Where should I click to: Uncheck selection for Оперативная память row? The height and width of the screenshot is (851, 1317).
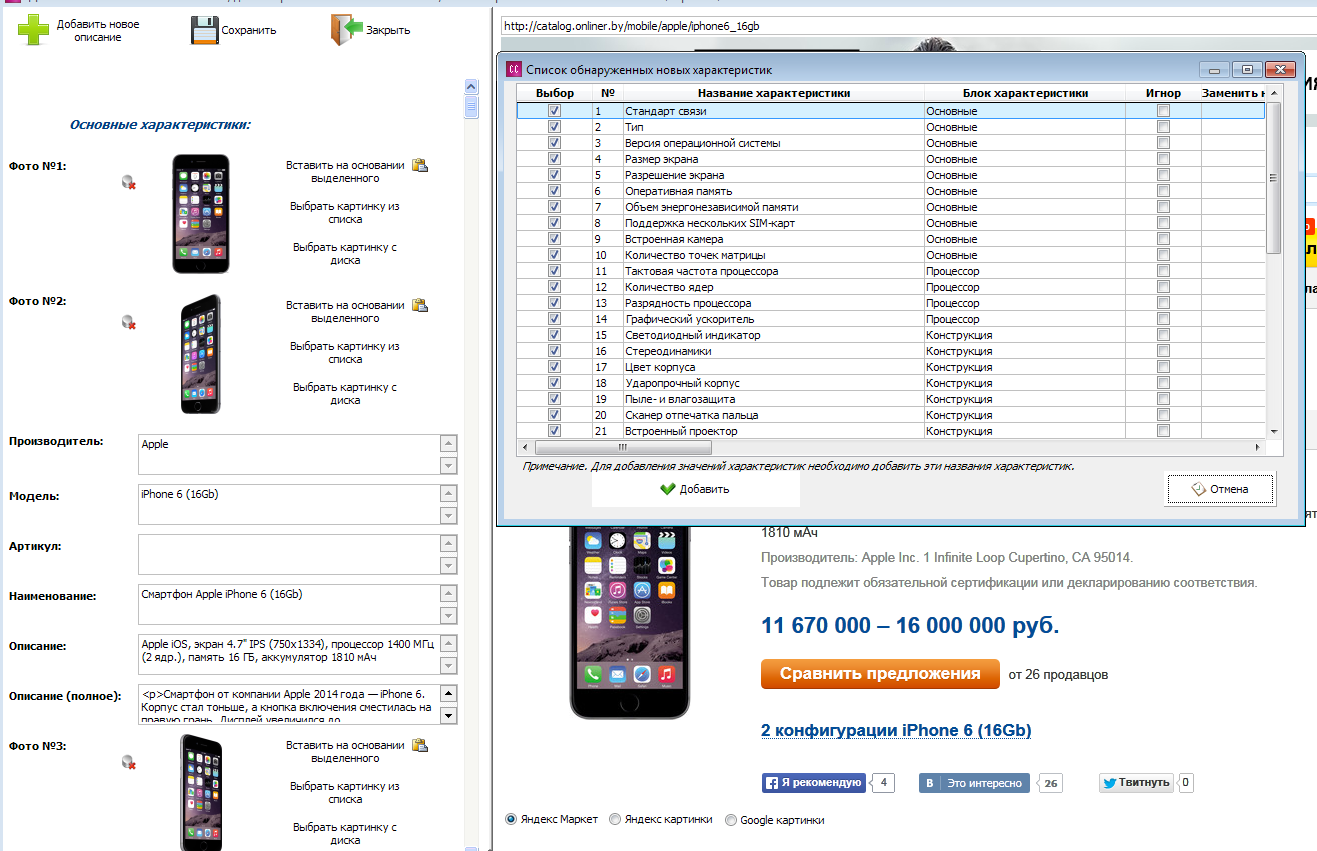(x=554, y=191)
